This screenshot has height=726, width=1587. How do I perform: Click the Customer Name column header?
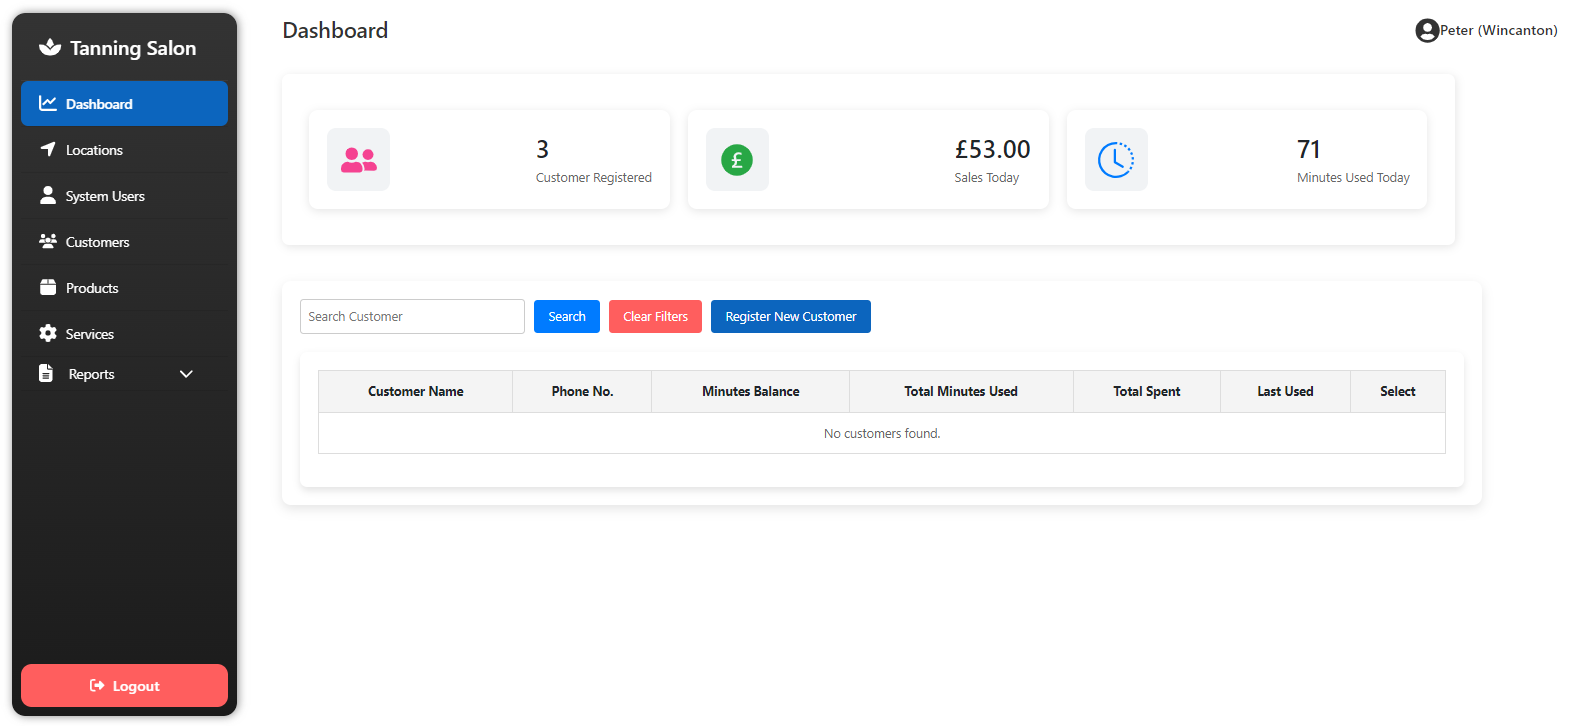tap(415, 392)
